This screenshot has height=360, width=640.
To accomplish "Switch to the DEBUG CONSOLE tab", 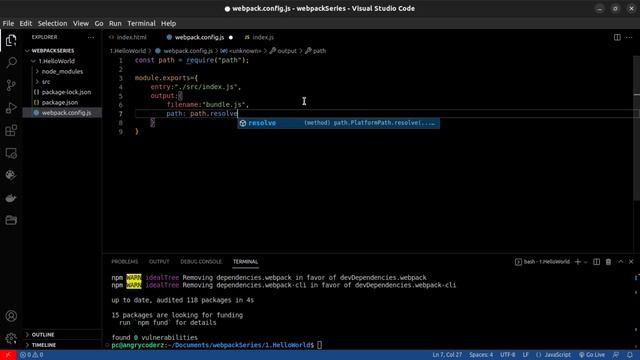I will pyautogui.click(x=201, y=262).
